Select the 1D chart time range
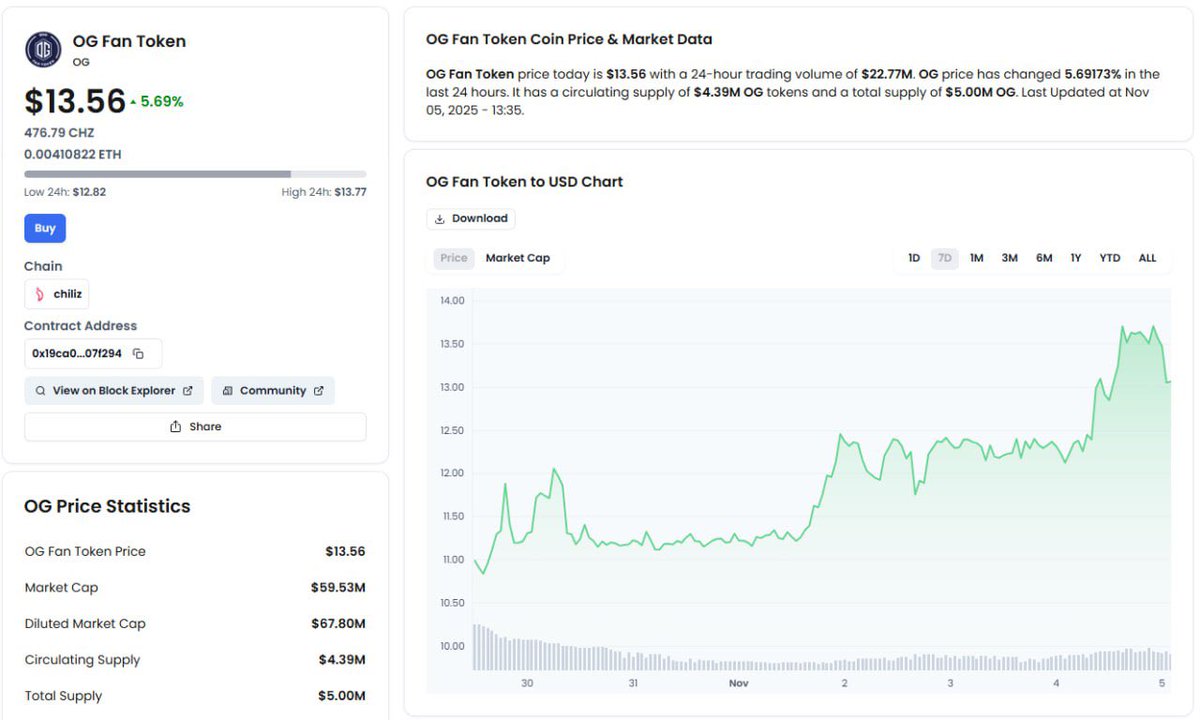The height and width of the screenshot is (720, 1200). (x=914, y=258)
